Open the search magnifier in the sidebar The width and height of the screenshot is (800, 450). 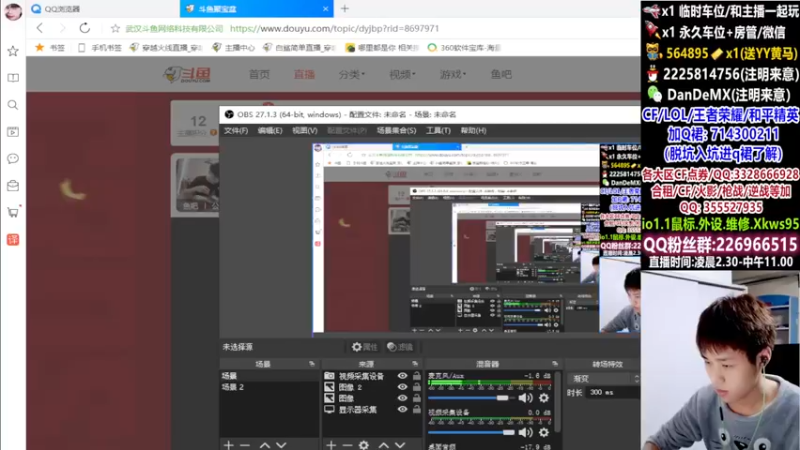coord(13,105)
